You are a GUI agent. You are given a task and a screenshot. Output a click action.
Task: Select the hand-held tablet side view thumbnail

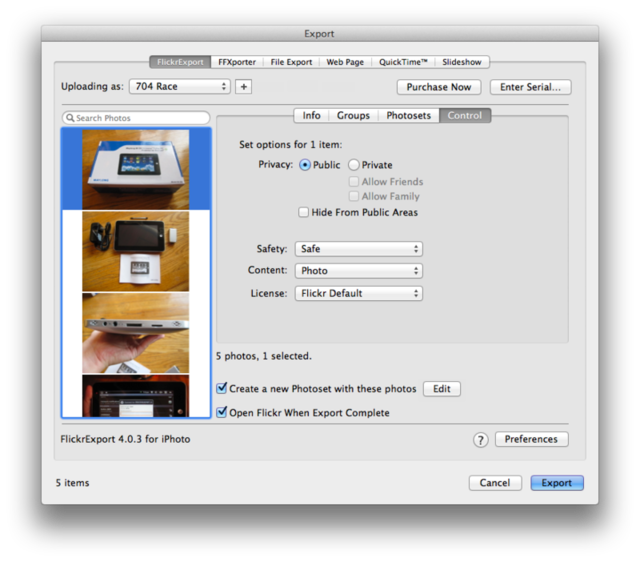pyautogui.click(x=136, y=333)
